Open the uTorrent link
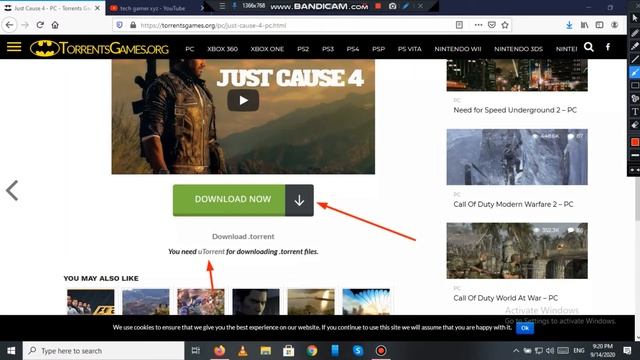The image size is (640, 360). tap(211, 251)
